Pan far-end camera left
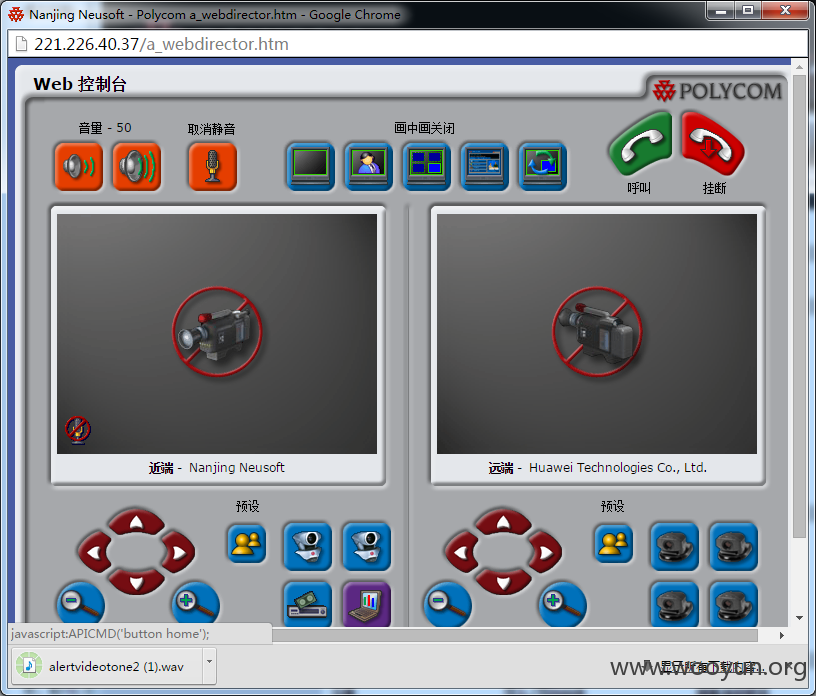This screenshot has height=696, width=816. click(x=461, y=552)
